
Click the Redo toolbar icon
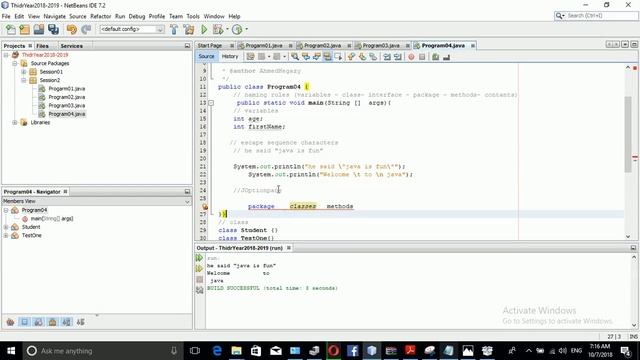coord(86,29)
